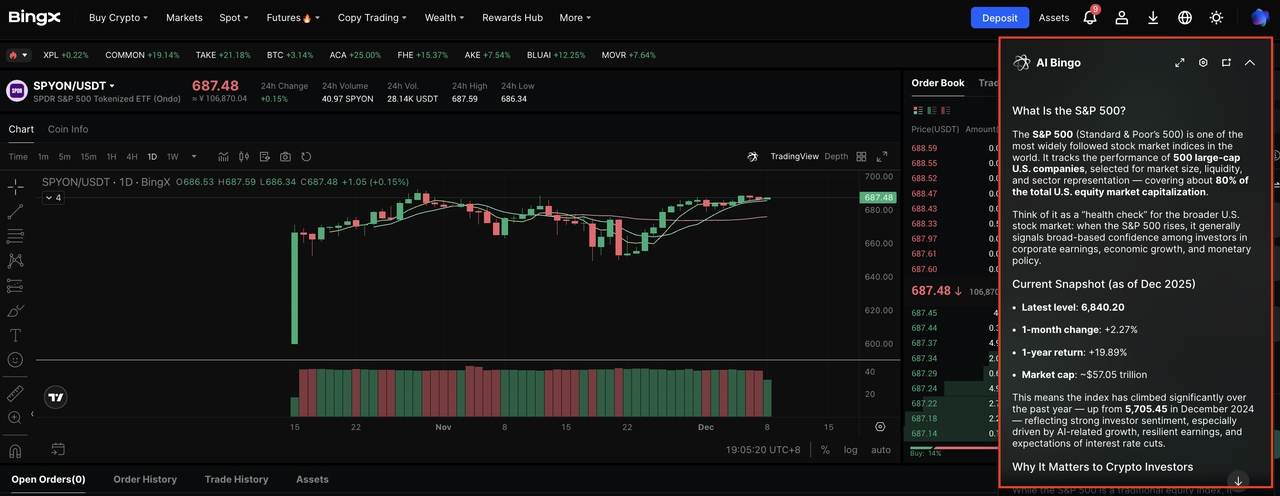Open AI Bingo settings icon
The width and height of the screenshot is (1280, 496).
point(1203,63)
